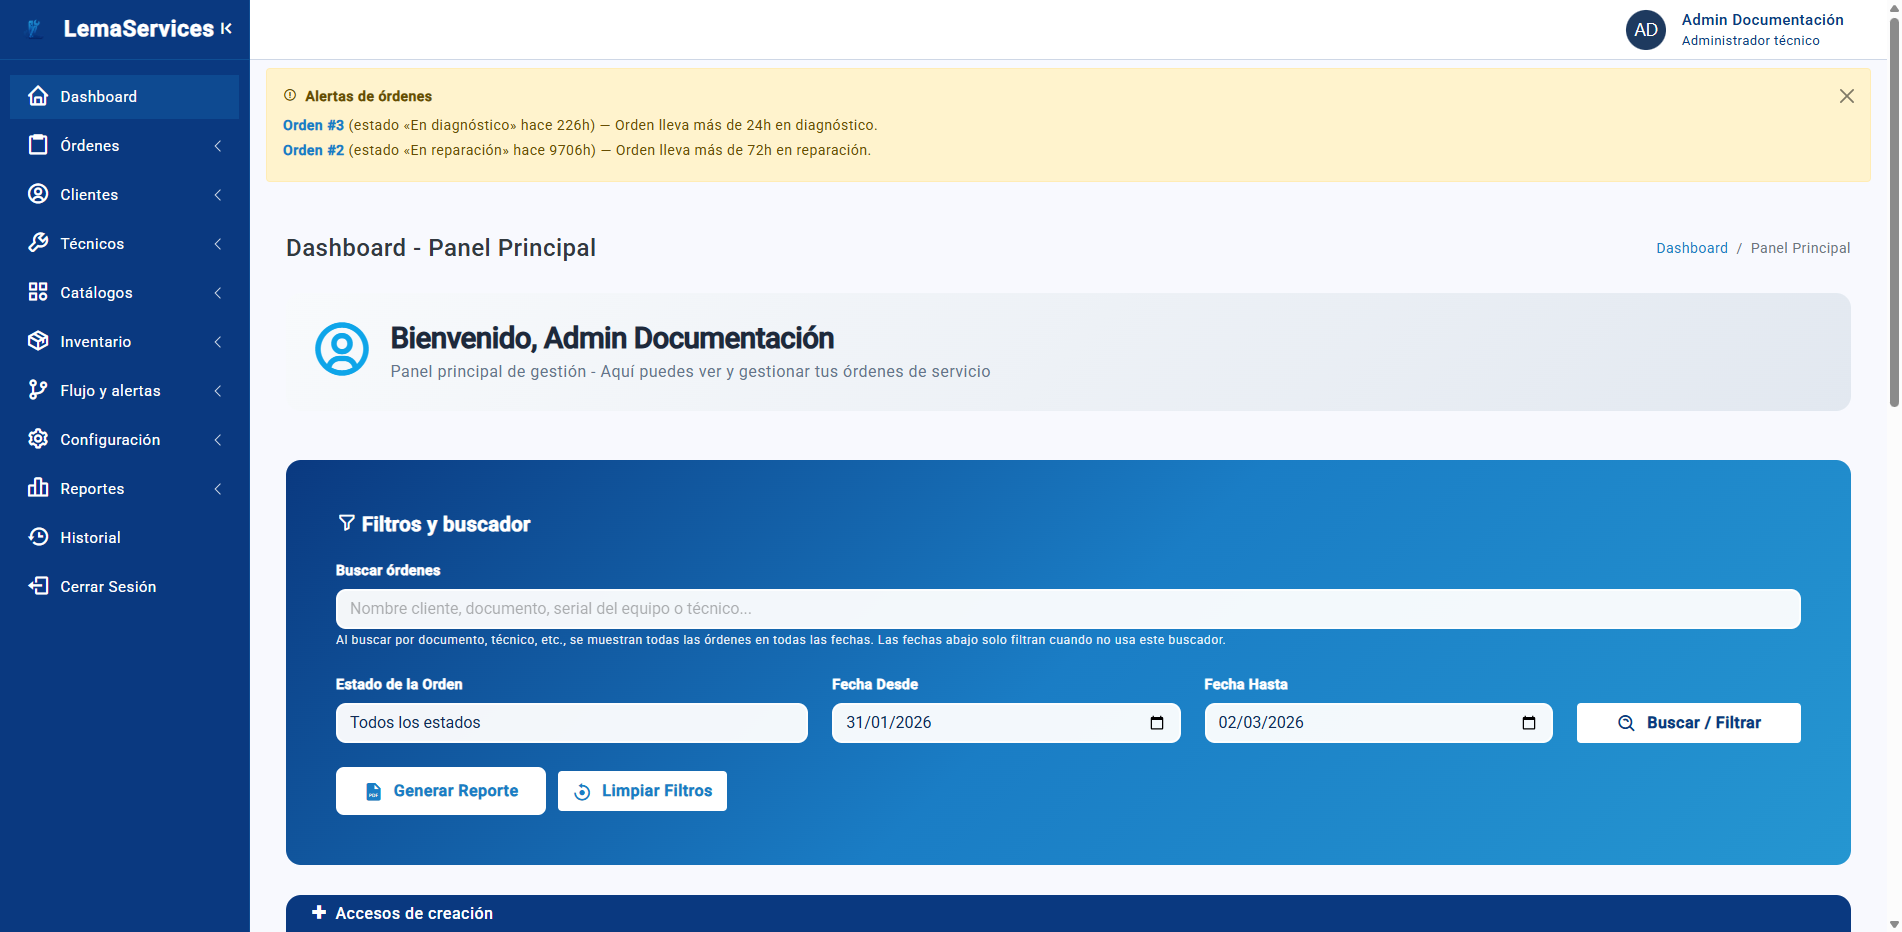Select the Historial clock icon

(38, 537)
